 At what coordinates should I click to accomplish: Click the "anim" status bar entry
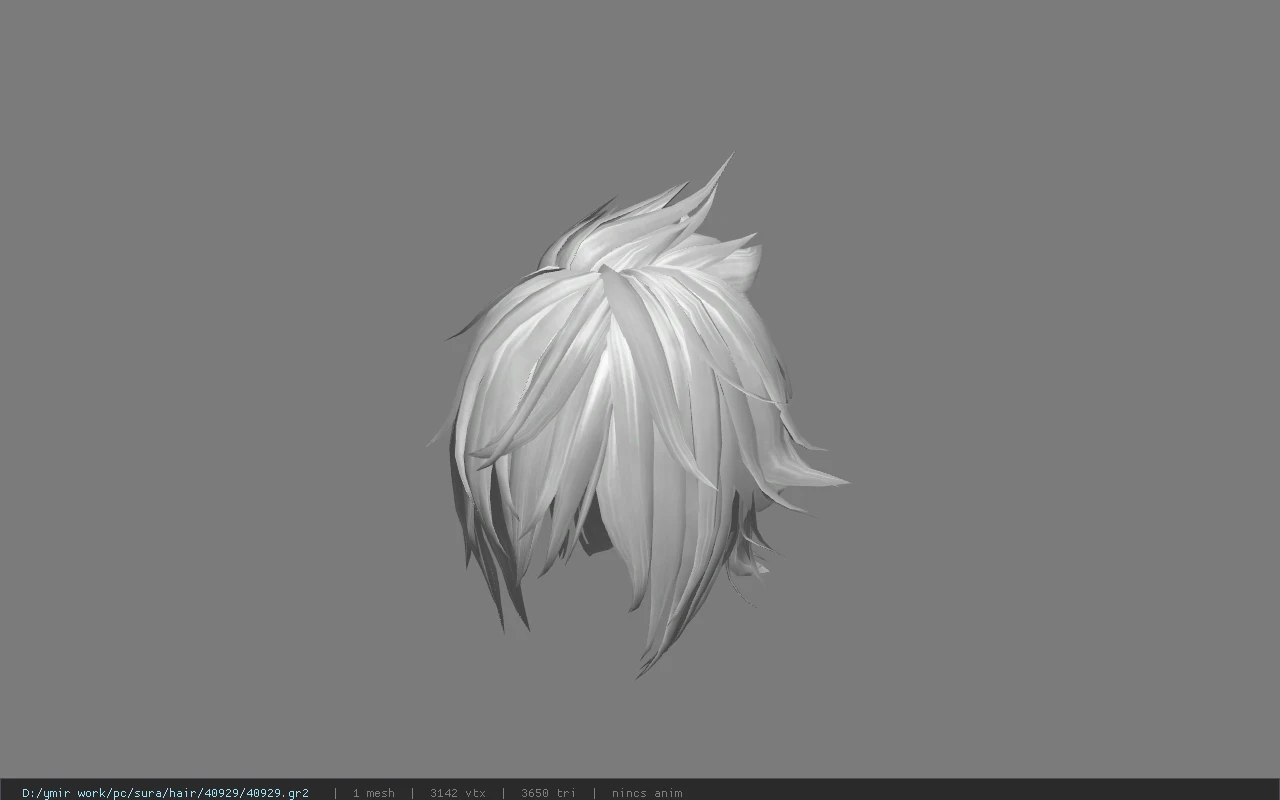point(647,793)
